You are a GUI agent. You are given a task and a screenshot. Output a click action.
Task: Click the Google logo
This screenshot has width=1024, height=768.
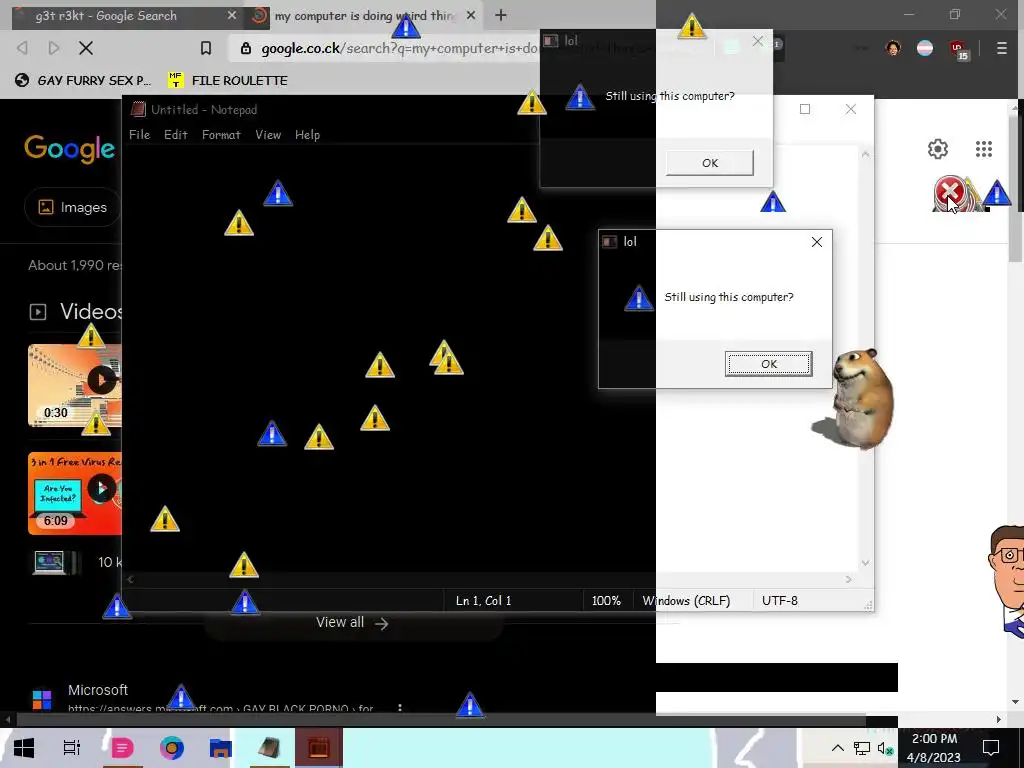[69, 149]
